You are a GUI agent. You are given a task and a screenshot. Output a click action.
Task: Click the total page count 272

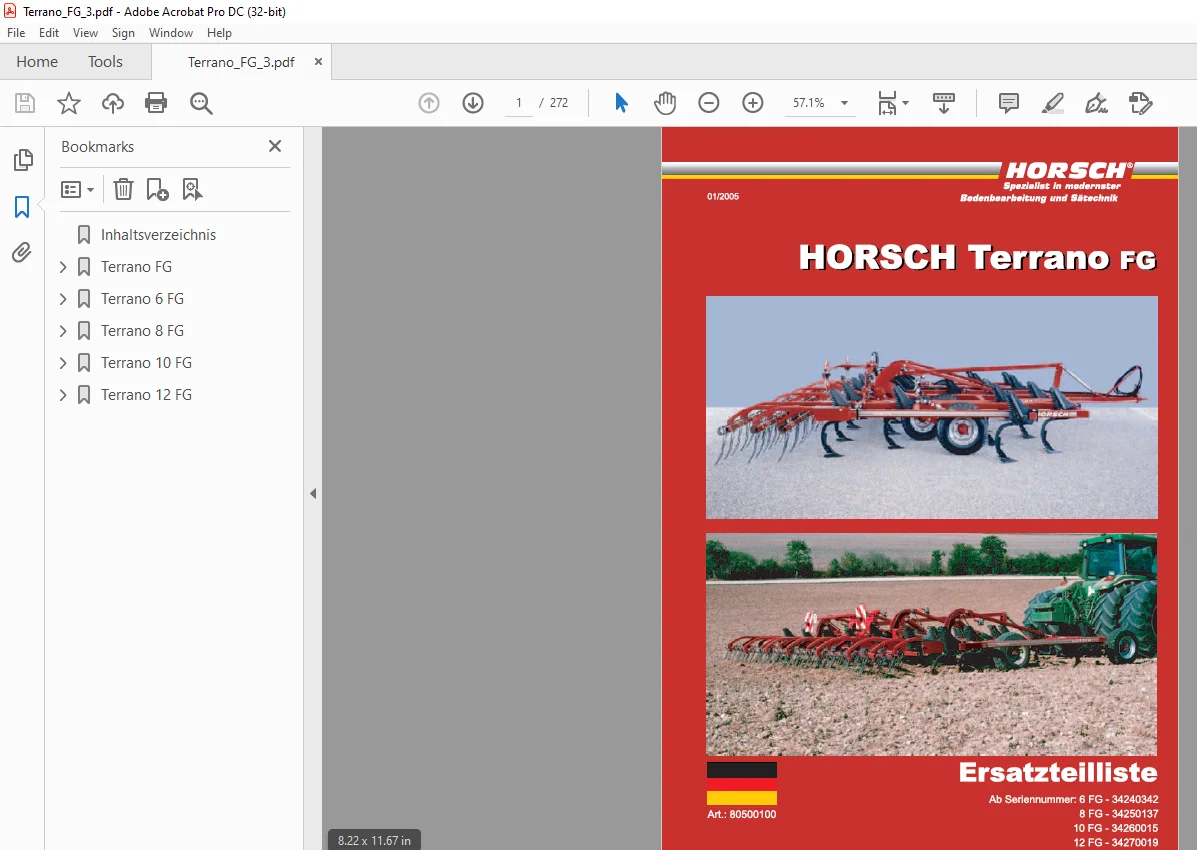[559, 103]
